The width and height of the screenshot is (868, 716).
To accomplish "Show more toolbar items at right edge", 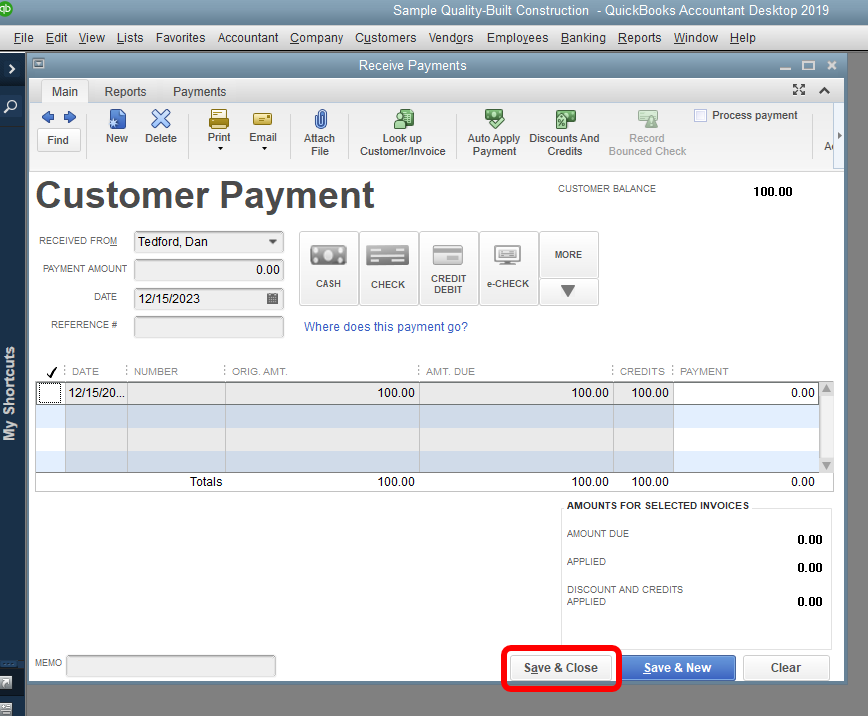I will point(839,136).
